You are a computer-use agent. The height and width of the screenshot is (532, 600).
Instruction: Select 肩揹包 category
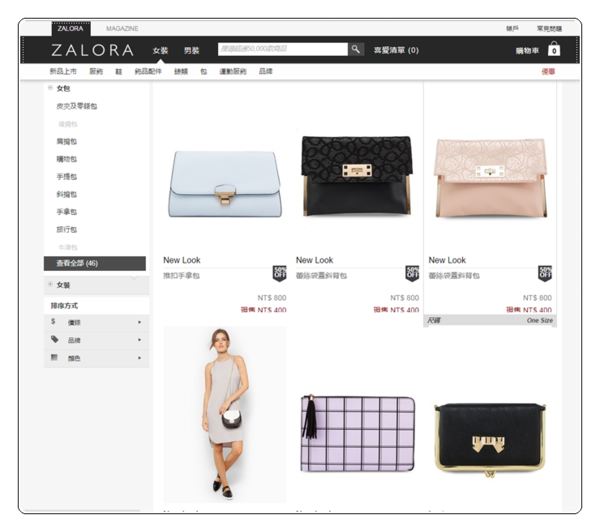[x=67, y=141]
